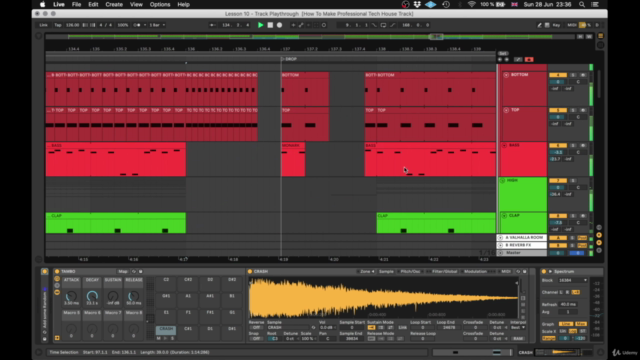Click the save icon on CRASH sampler
Viewport: 640px width, 360px height.
[525, 271]
